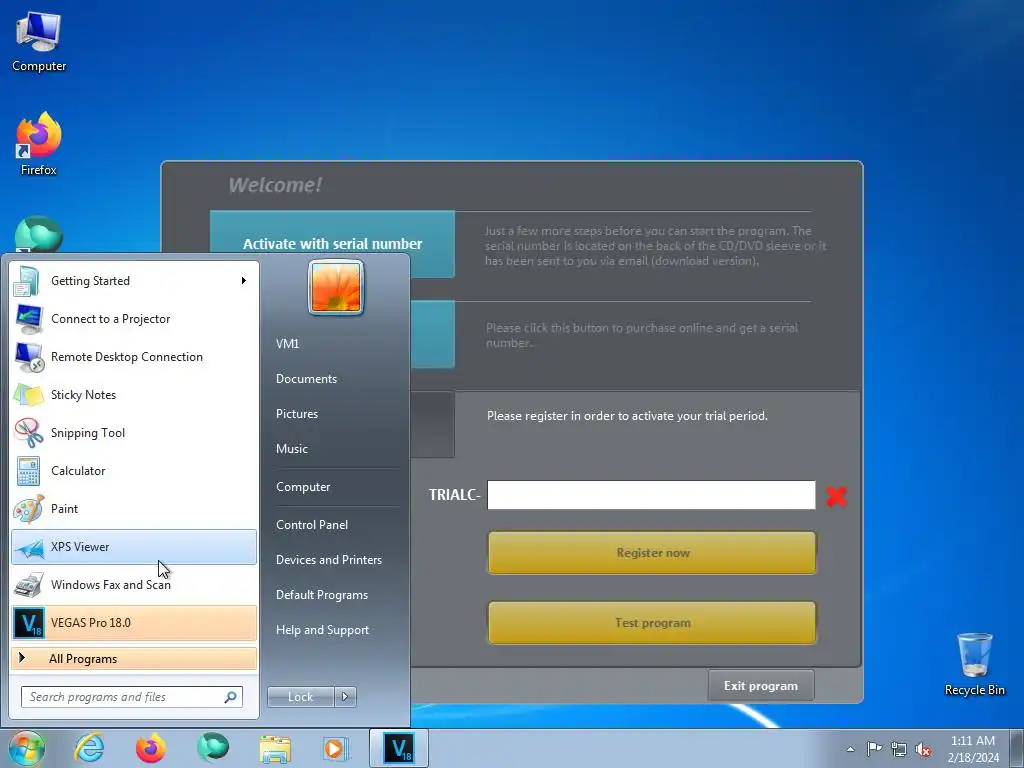Click the network tray icon

899,749
